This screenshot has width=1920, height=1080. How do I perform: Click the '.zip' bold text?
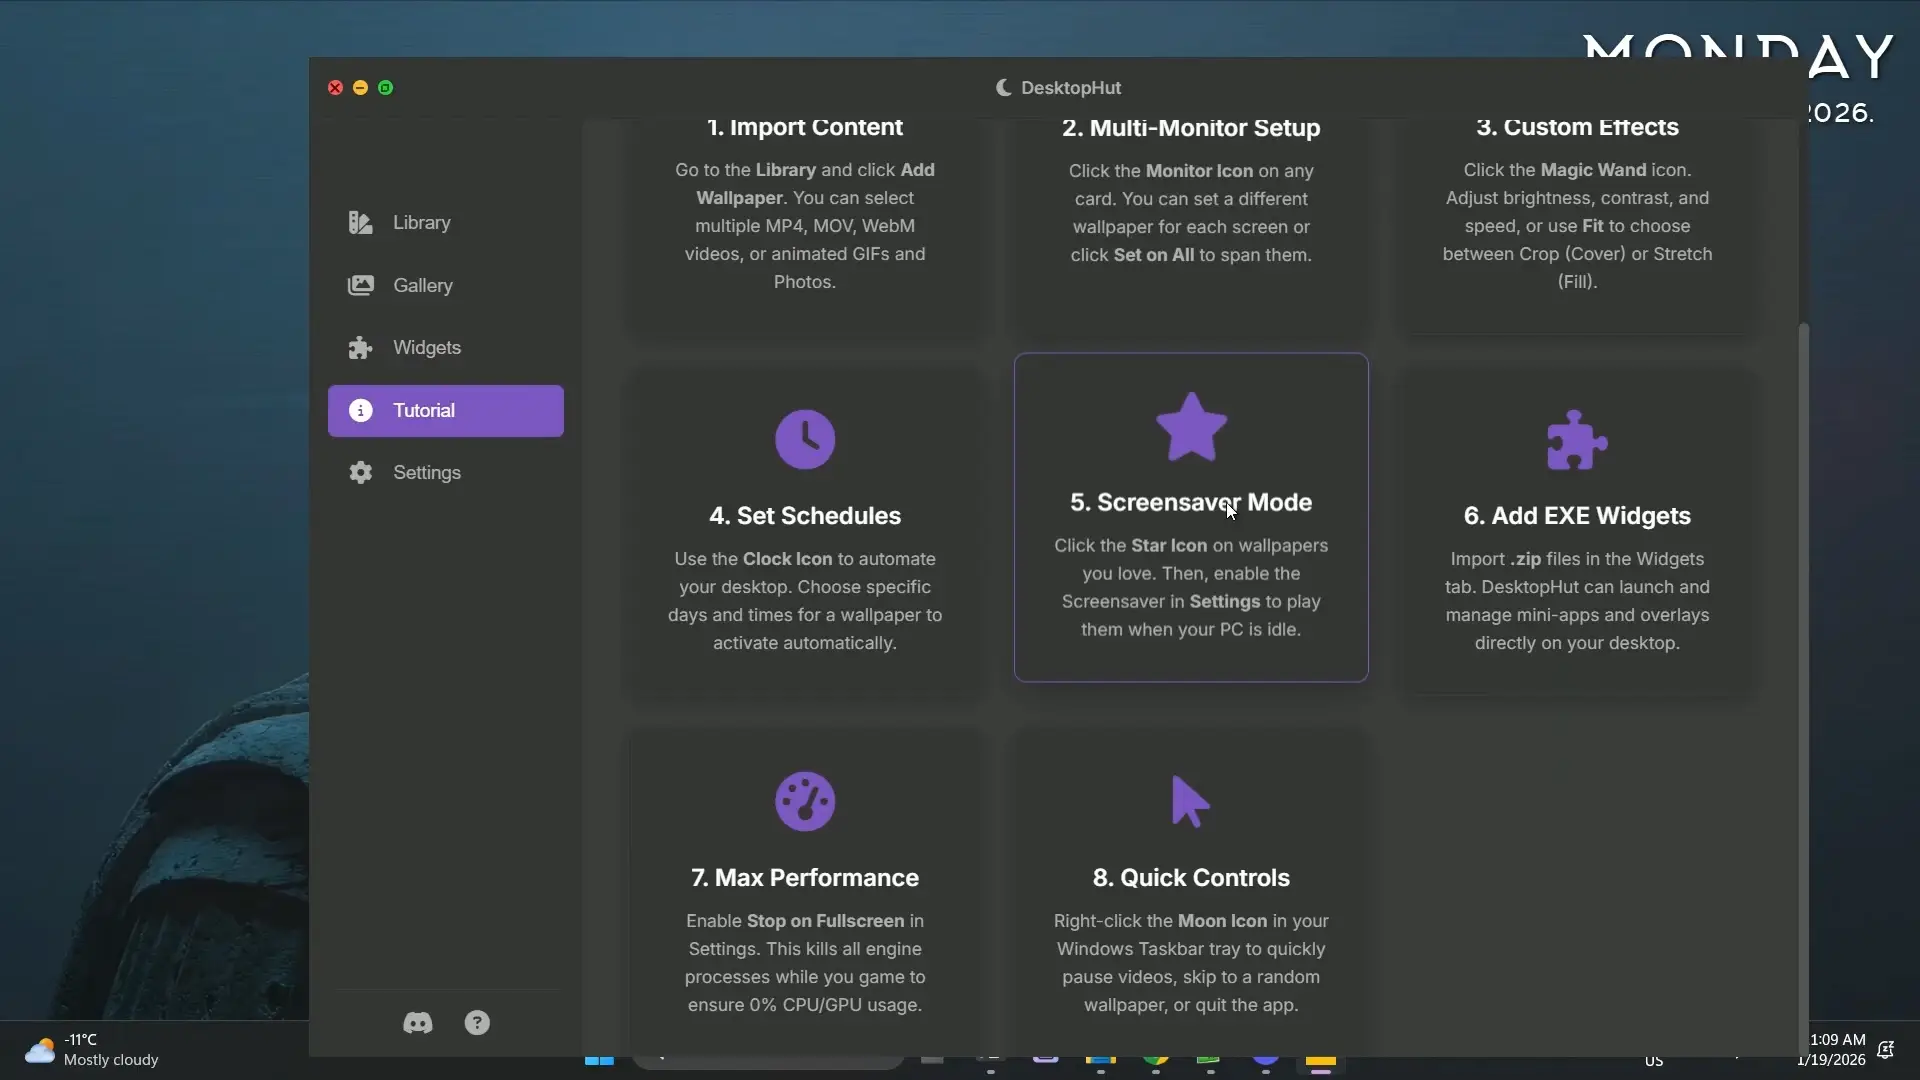1525,559
